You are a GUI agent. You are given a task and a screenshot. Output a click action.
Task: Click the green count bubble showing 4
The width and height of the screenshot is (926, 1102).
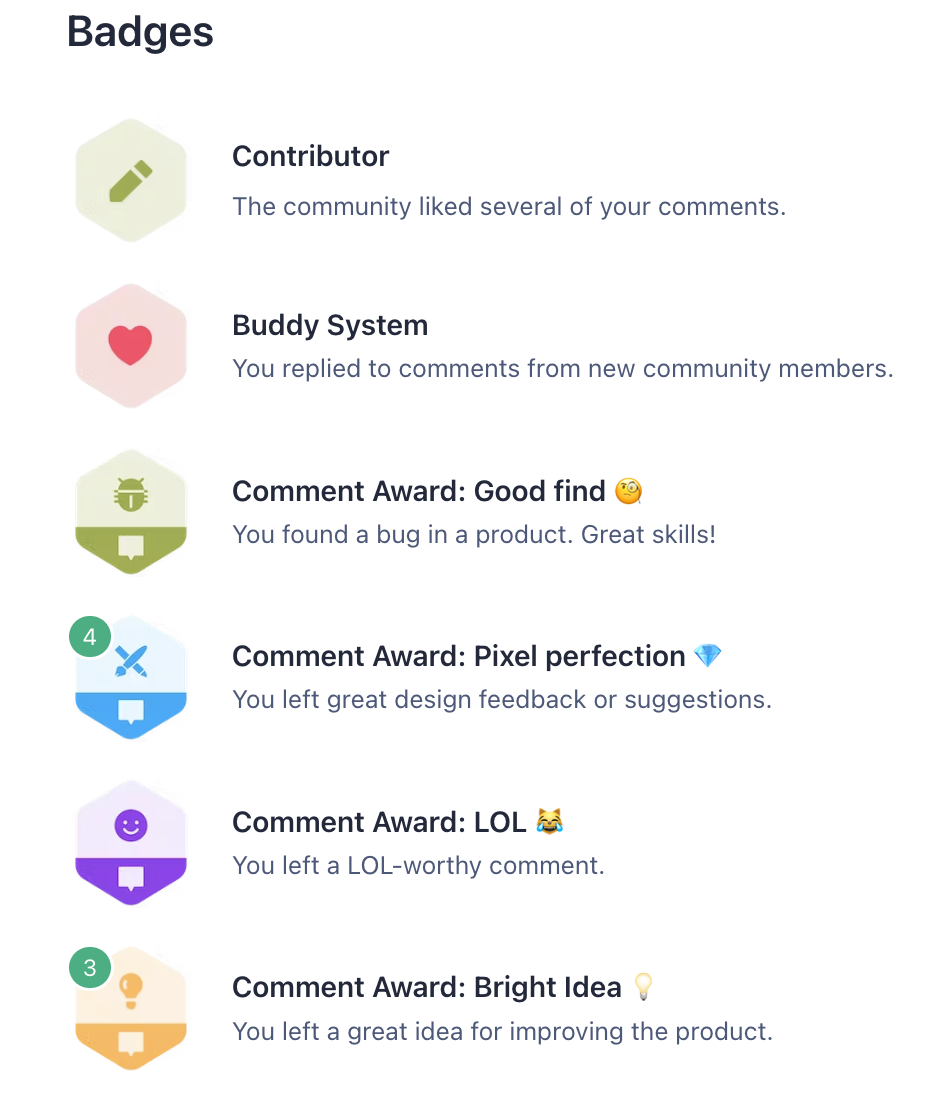(90, 637)
